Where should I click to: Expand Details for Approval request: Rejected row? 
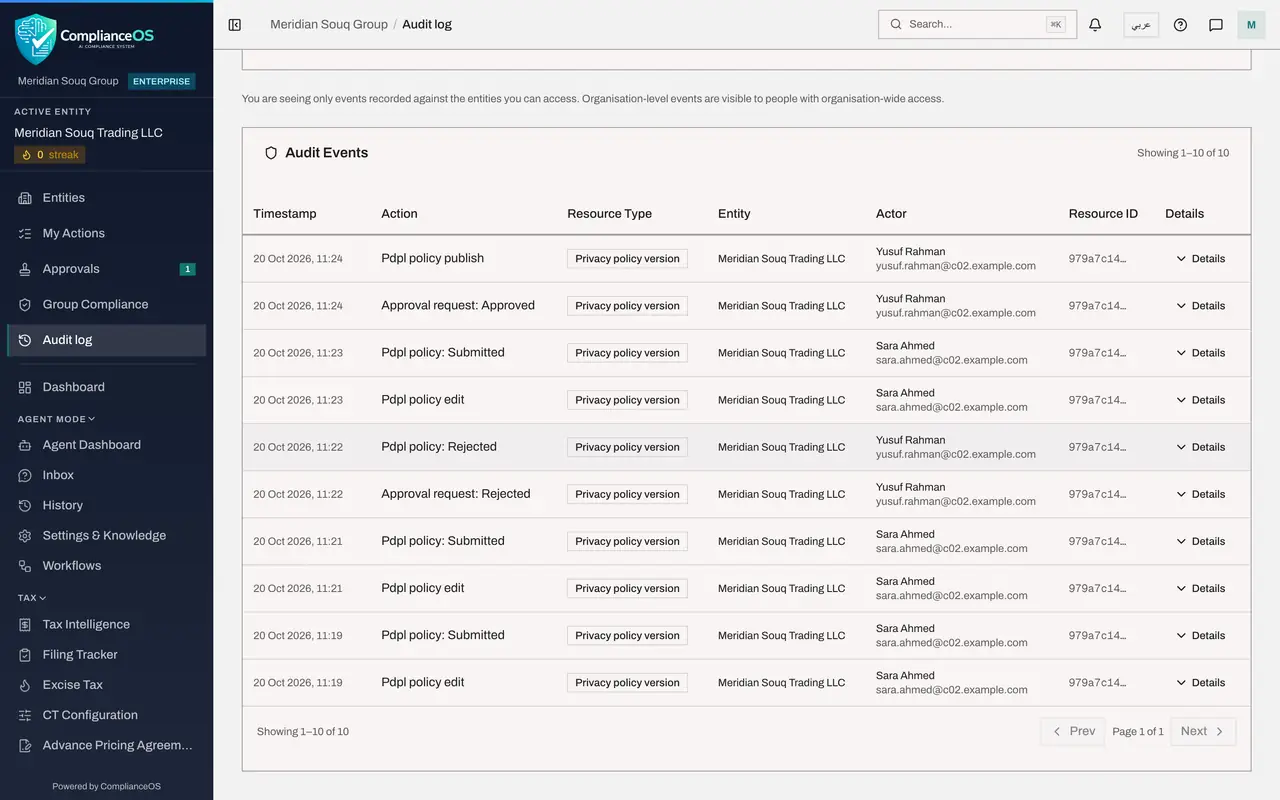coord(1201,494)
